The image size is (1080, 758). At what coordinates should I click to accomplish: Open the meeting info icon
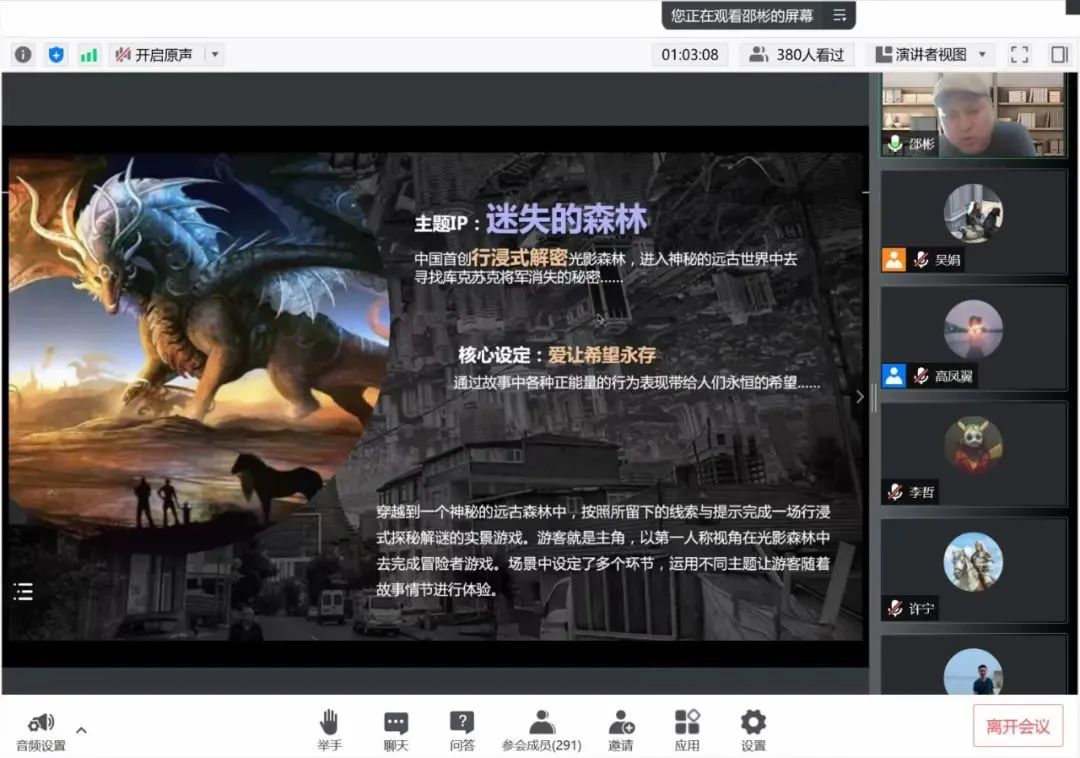point(23,55)
